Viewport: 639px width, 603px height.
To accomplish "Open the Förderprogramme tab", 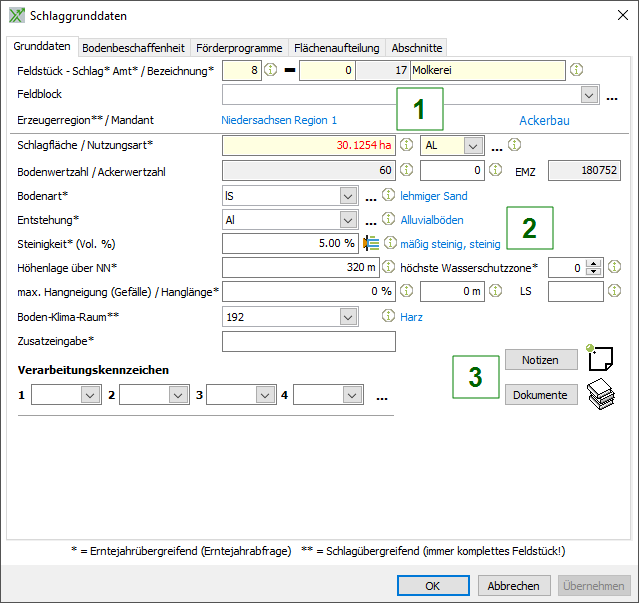I will [238, 47].
